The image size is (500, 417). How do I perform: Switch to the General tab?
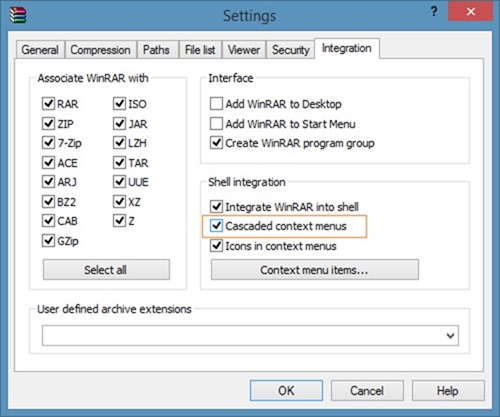(x=40, y=50)
